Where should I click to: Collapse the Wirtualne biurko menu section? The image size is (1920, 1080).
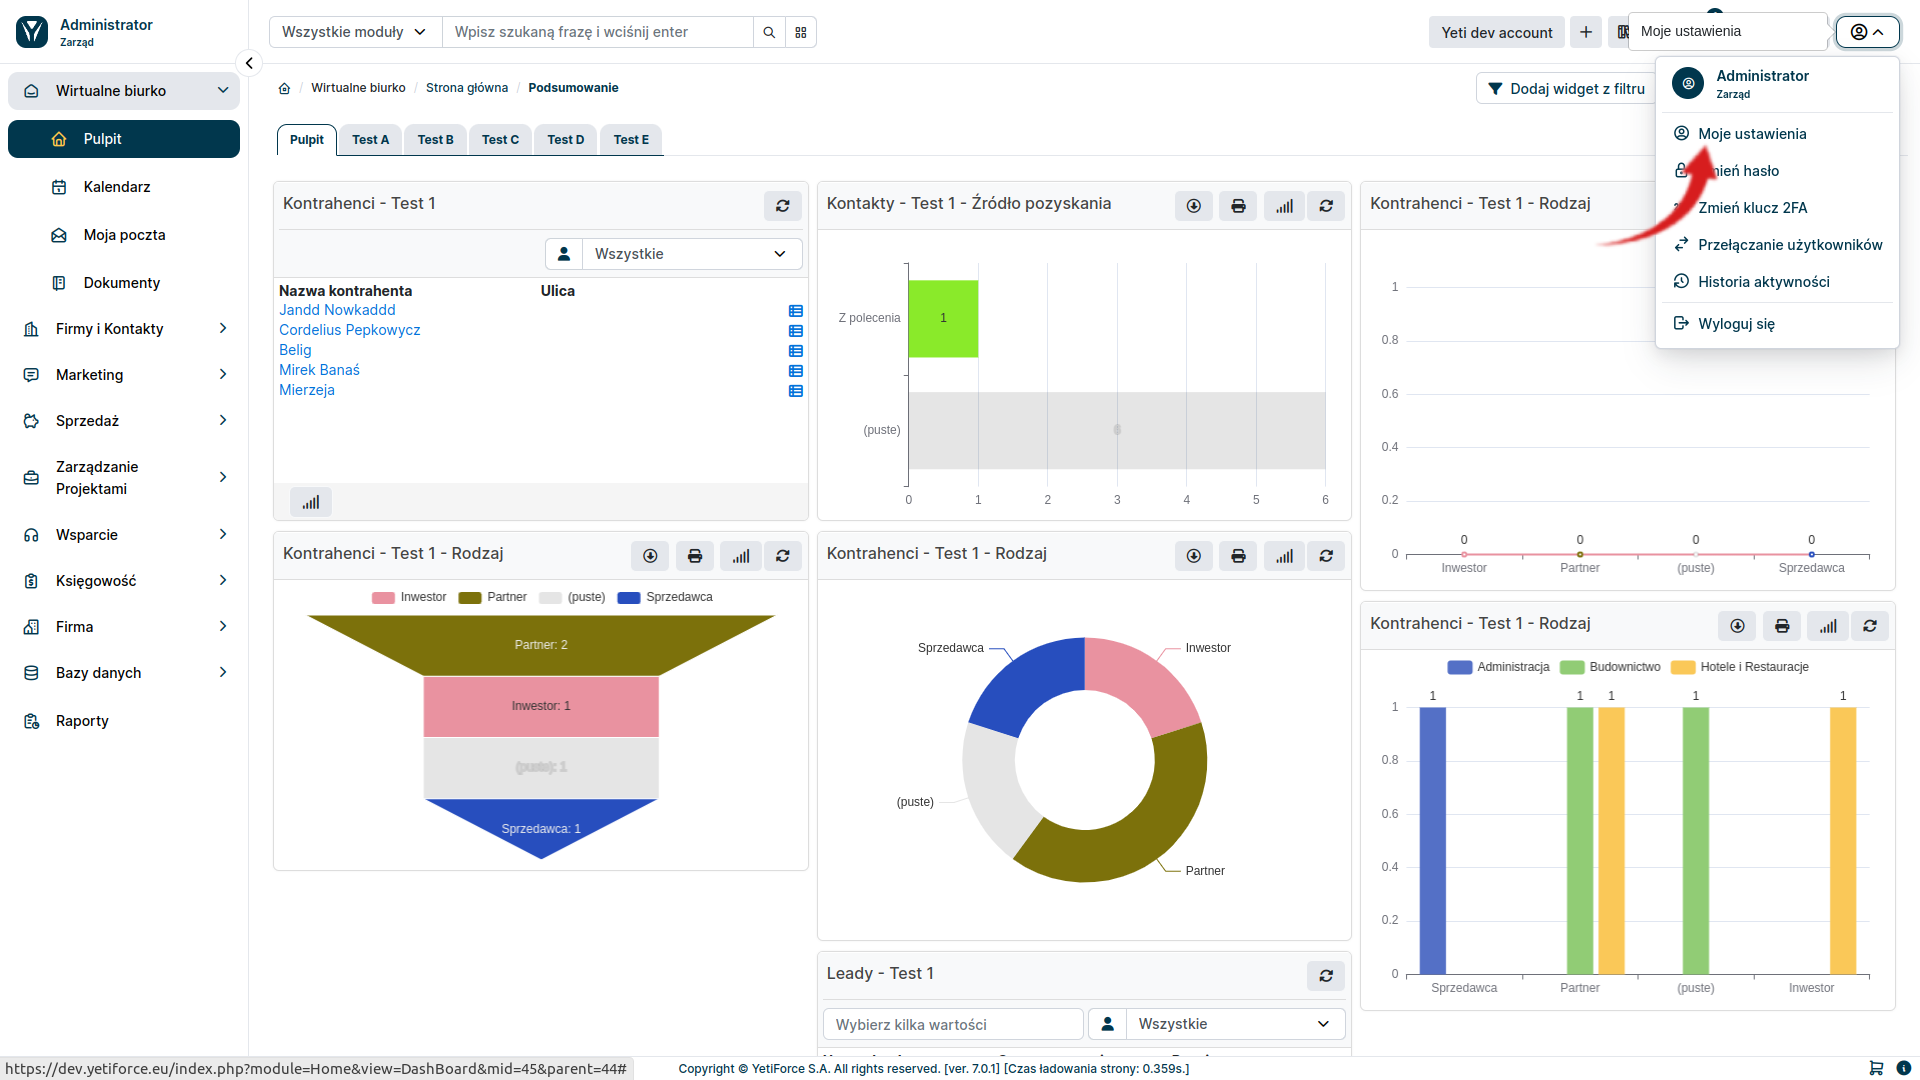point(124,91)
